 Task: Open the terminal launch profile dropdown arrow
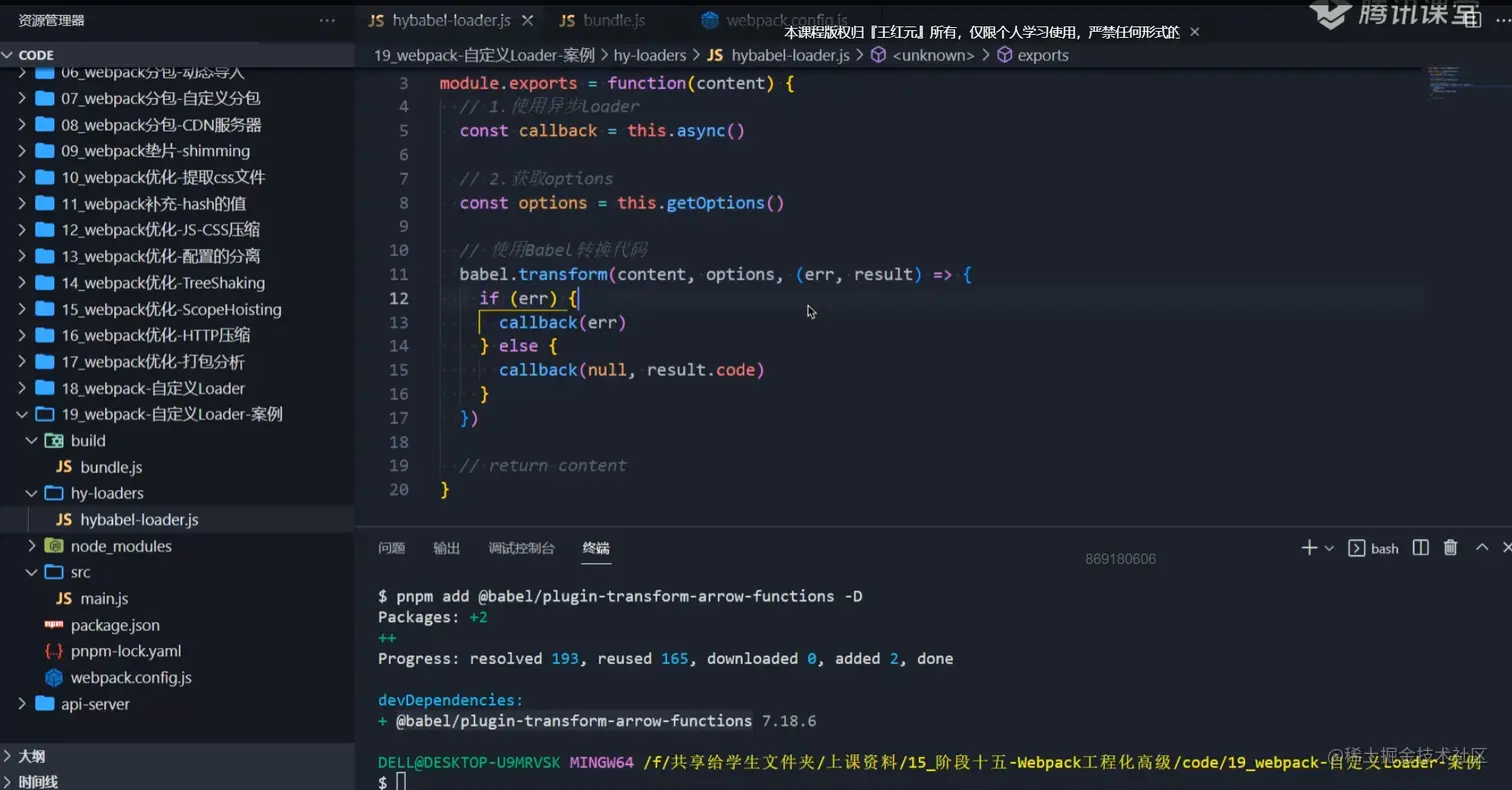point(1329,548)
